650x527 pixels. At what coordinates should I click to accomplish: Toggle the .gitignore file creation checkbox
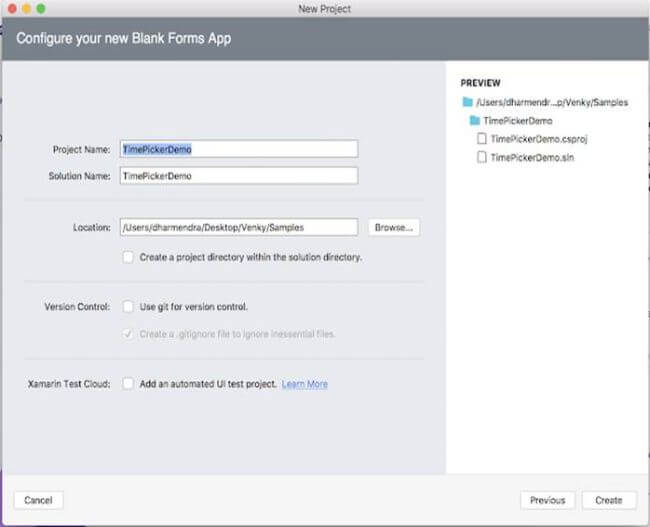(x=128, y=333)
